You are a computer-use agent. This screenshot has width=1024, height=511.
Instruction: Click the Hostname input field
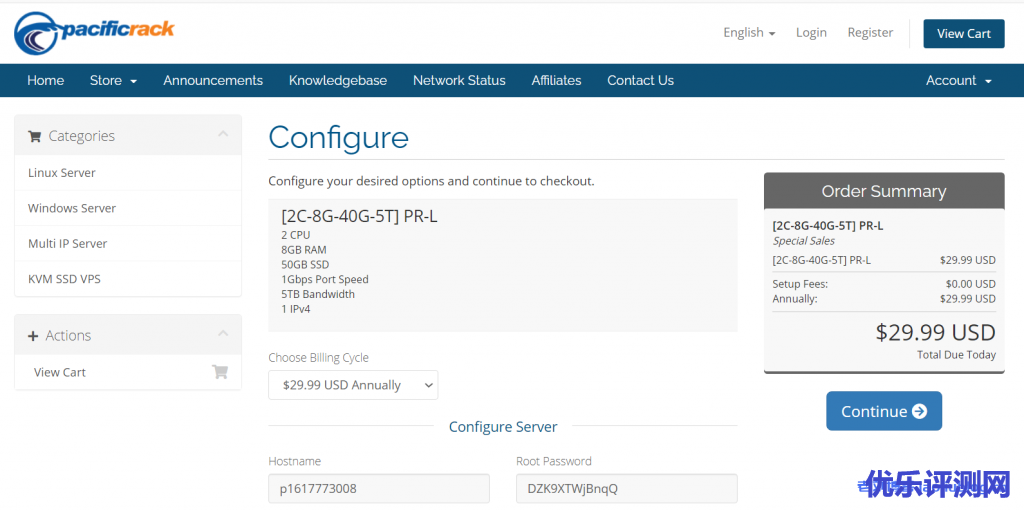(379, 488)
